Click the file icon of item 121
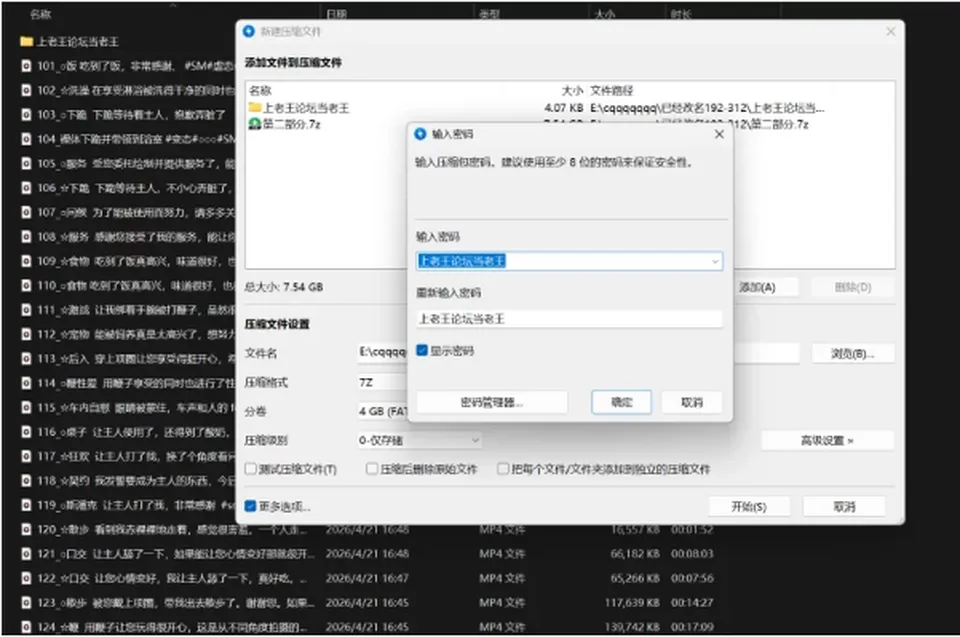The image size is (960, 637). [x=26, y=554]
